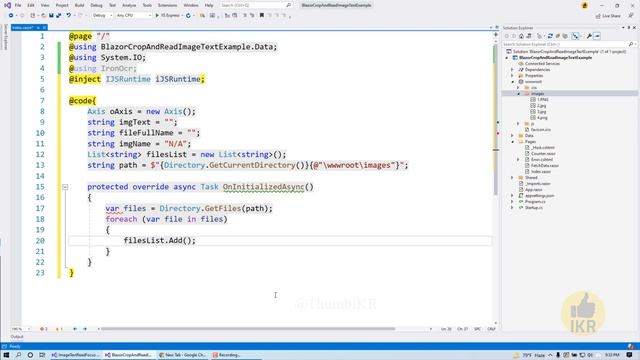Expand the js folder
Screen dimensions: 640x360
(518, 124)
